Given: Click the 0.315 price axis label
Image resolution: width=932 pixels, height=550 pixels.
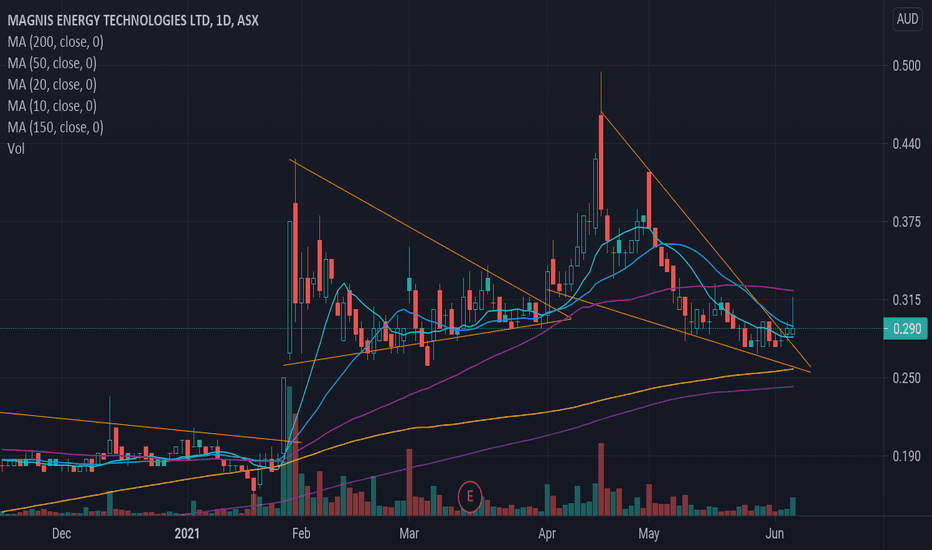Looking at the screenshot, I should [x=906, y=300].
